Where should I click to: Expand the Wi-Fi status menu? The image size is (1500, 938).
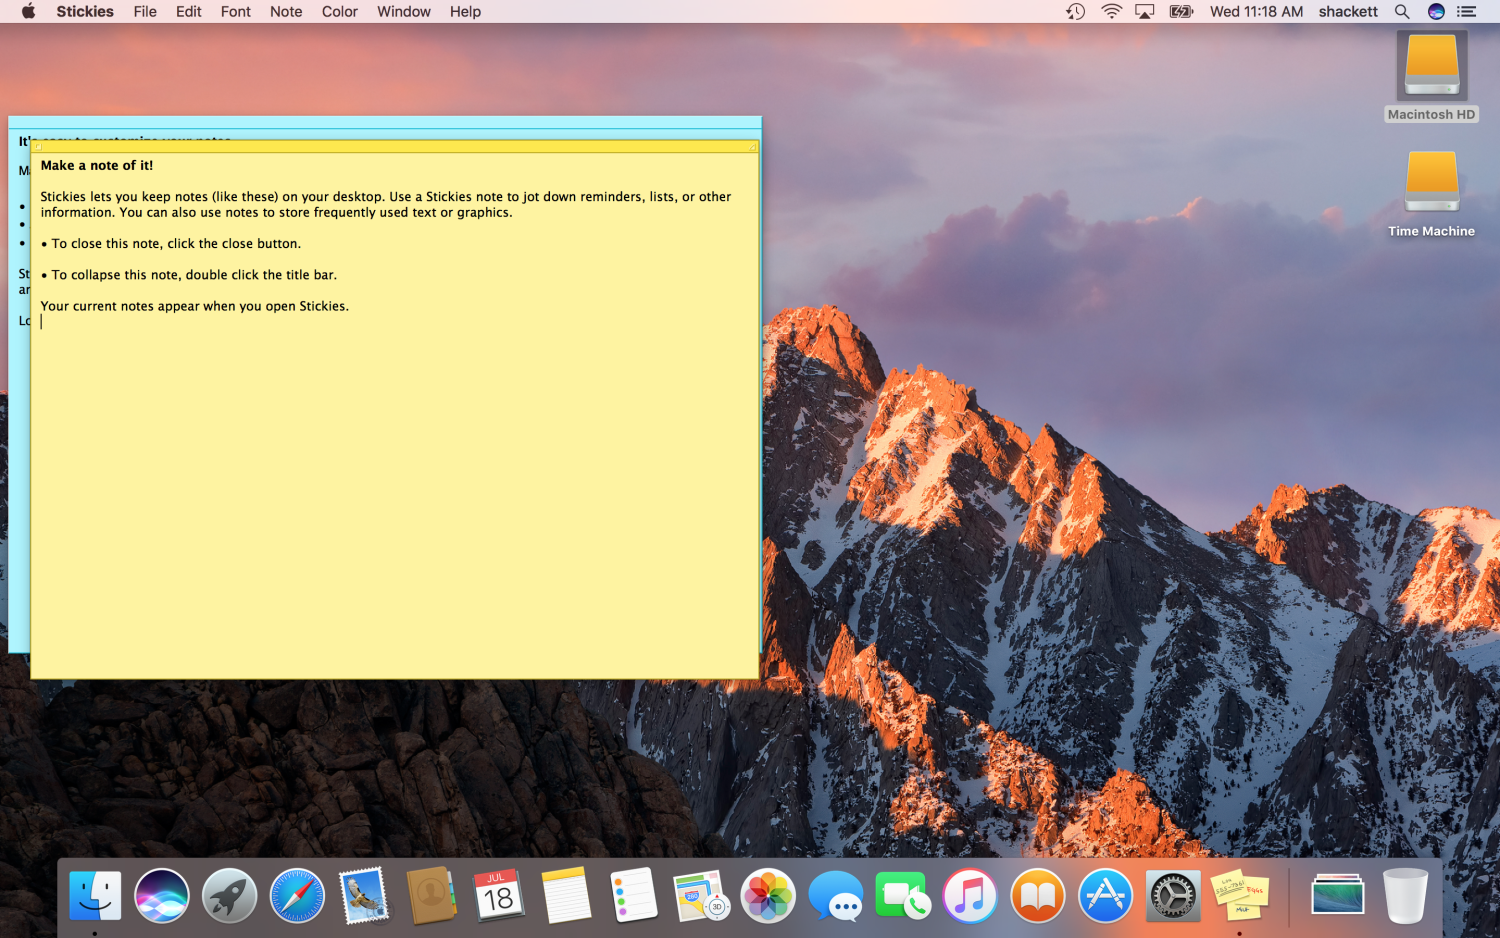point(1111,12)
